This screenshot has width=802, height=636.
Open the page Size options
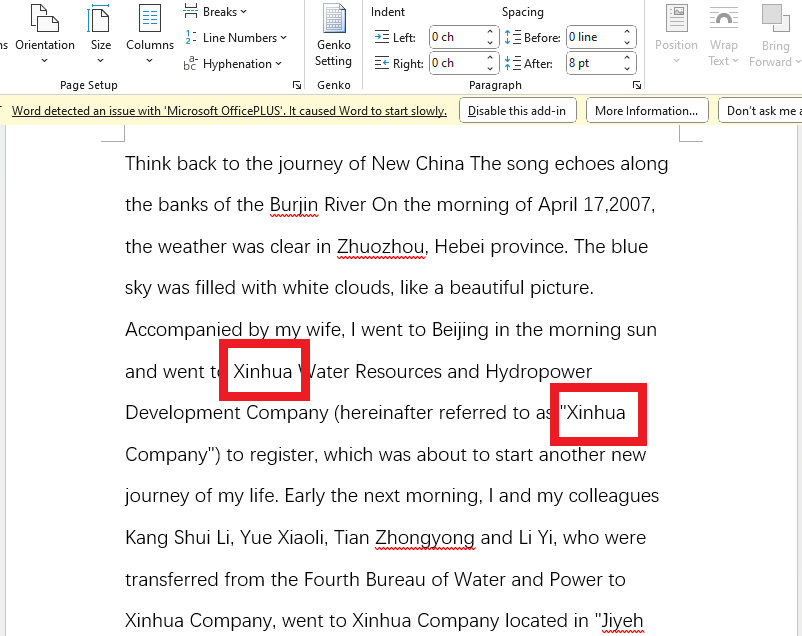100,33
